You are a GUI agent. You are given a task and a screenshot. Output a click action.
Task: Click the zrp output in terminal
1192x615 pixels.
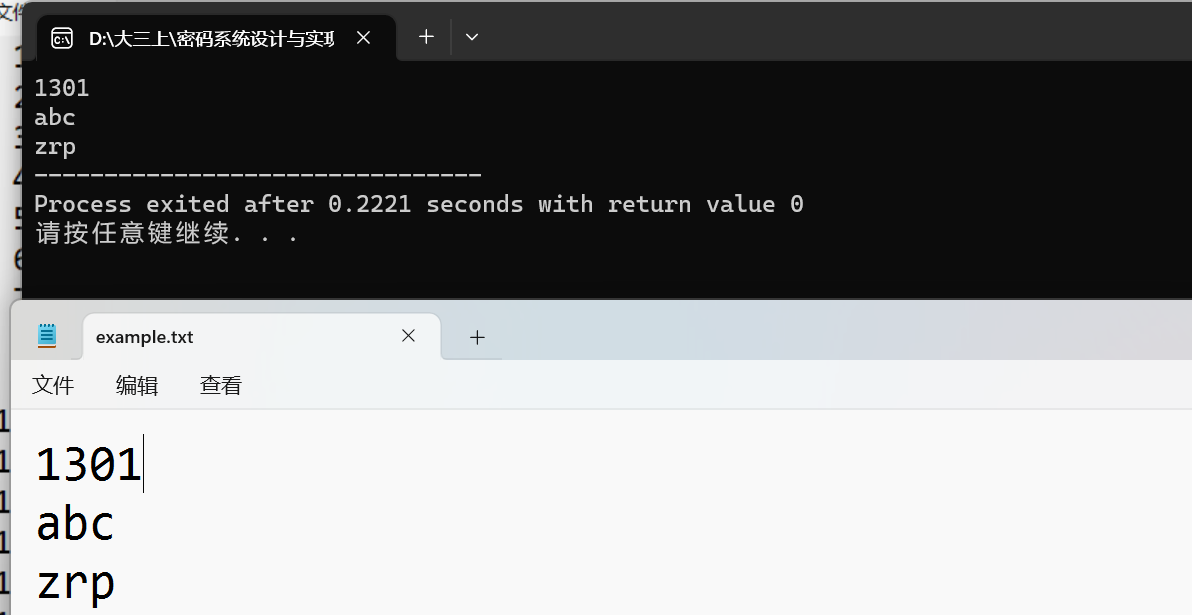coord(55,146)
